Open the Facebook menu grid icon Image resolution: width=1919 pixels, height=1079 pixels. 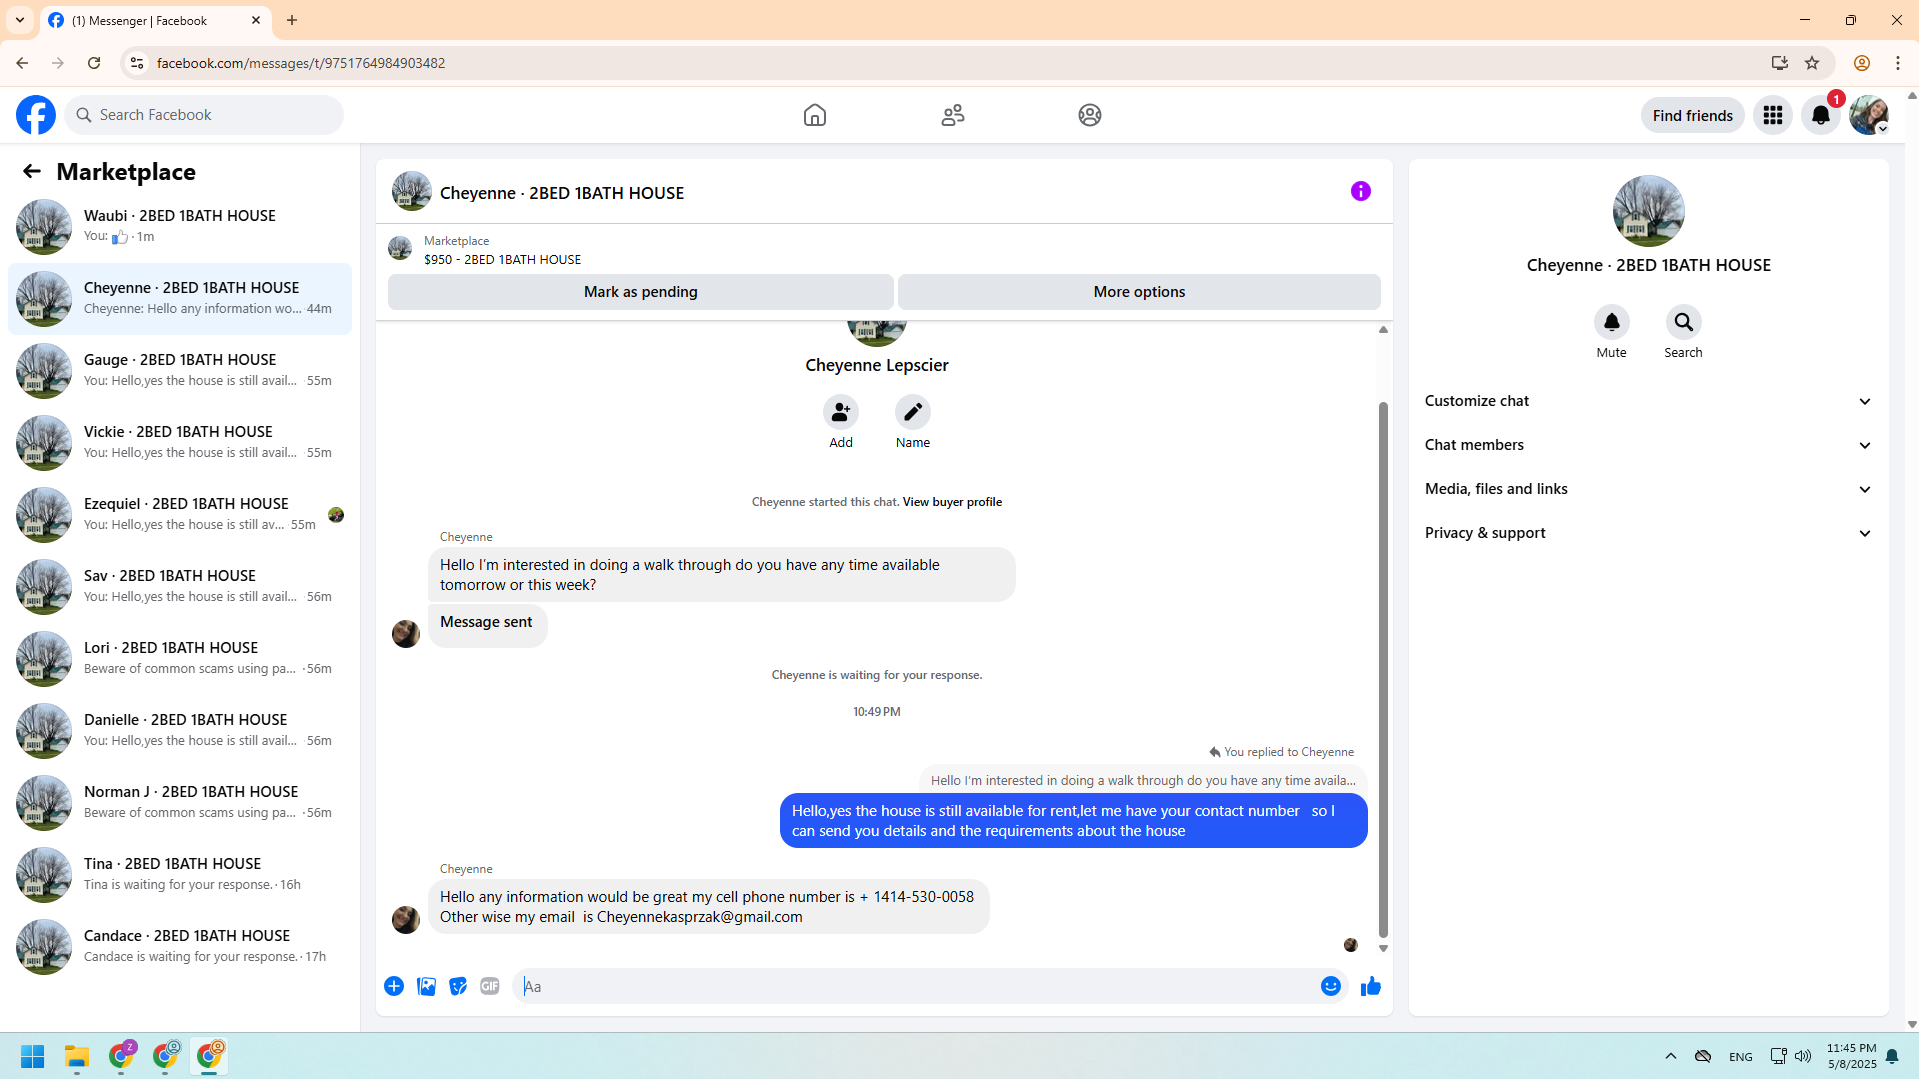1772,115
